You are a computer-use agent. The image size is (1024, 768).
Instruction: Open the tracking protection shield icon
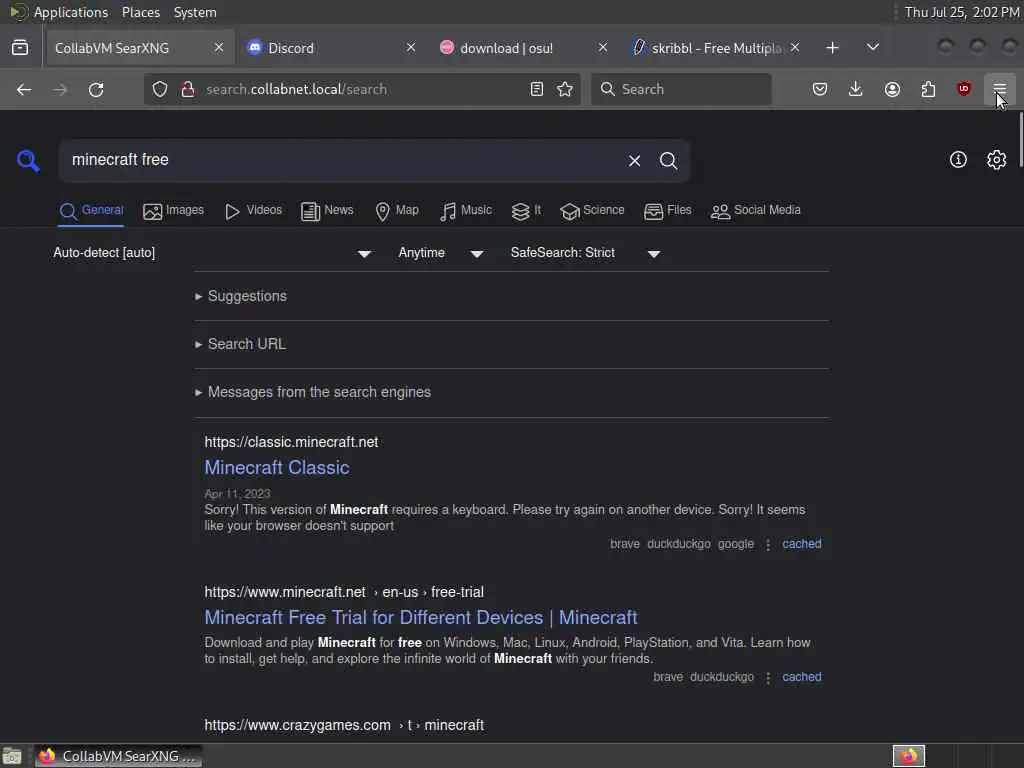tap(160, 89)
